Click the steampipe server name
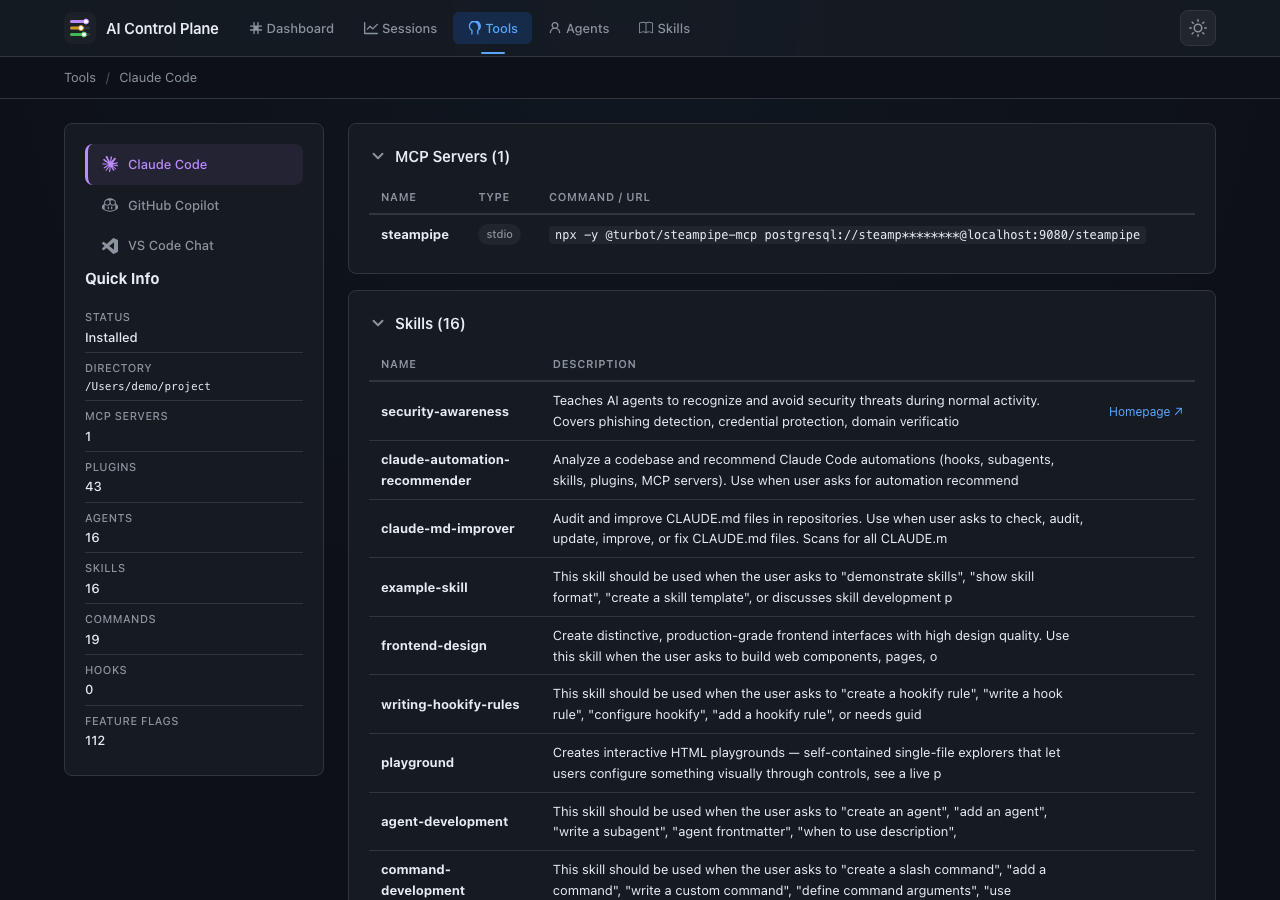Screen dimensions: 1280x900 [415, 234]
